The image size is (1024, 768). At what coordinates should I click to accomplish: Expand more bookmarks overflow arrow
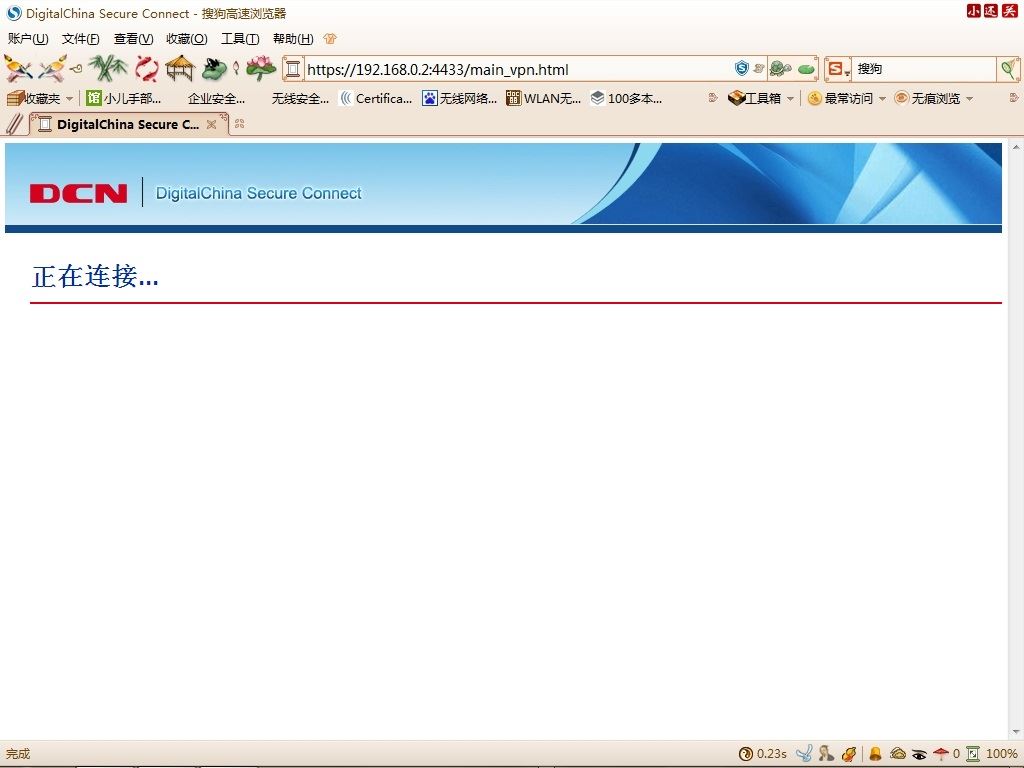pyautogui.click(x=713, y=98)
